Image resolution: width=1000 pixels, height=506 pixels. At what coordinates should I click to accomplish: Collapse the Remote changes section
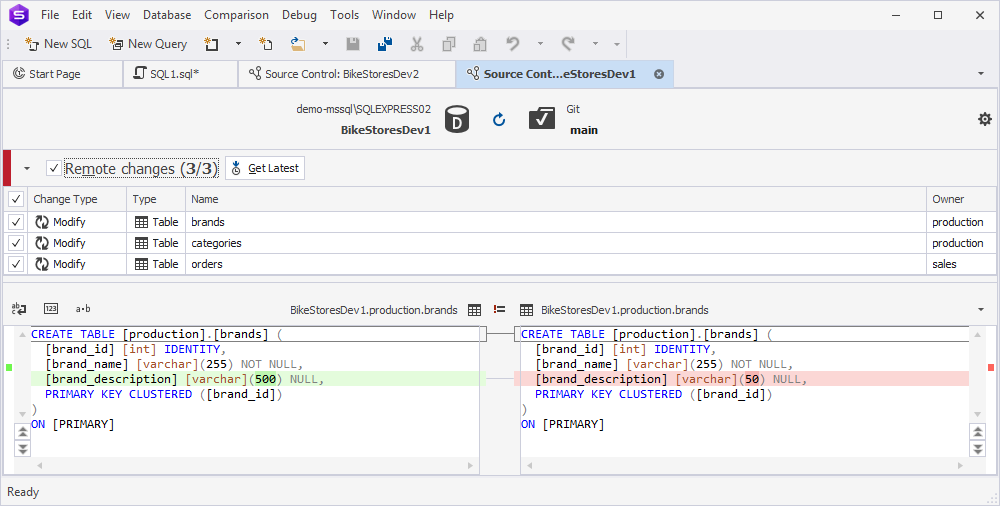tap(27, 168)
